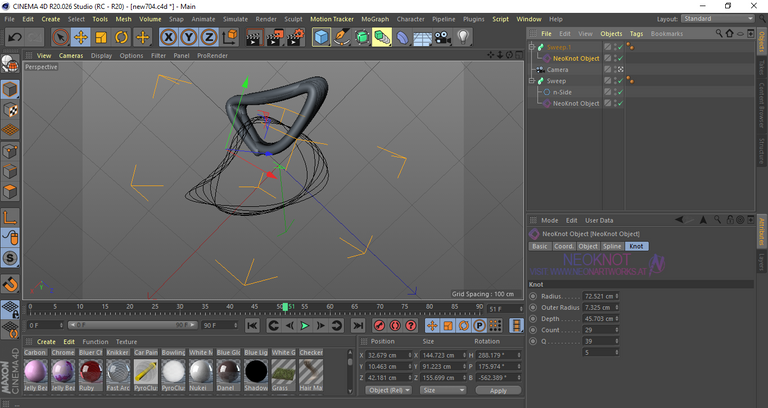Screen dimensions: 768x408
Task: Select the Ruby material swatch
Action: click(91, 371)
